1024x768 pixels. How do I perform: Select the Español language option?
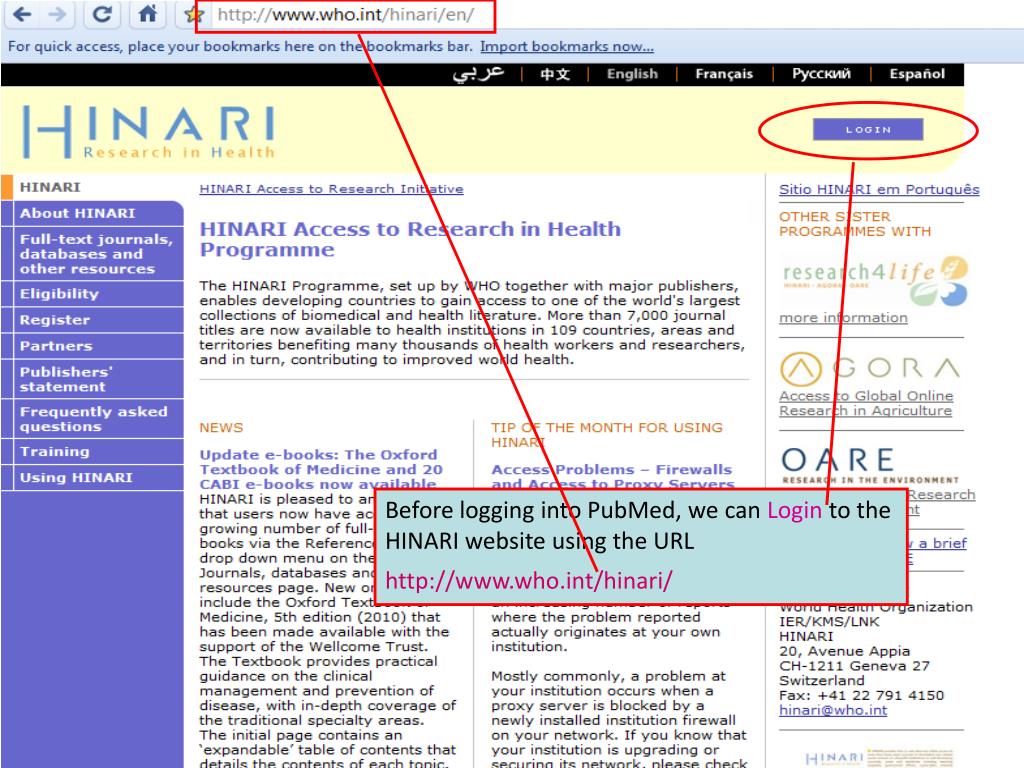tap(917, 74)
